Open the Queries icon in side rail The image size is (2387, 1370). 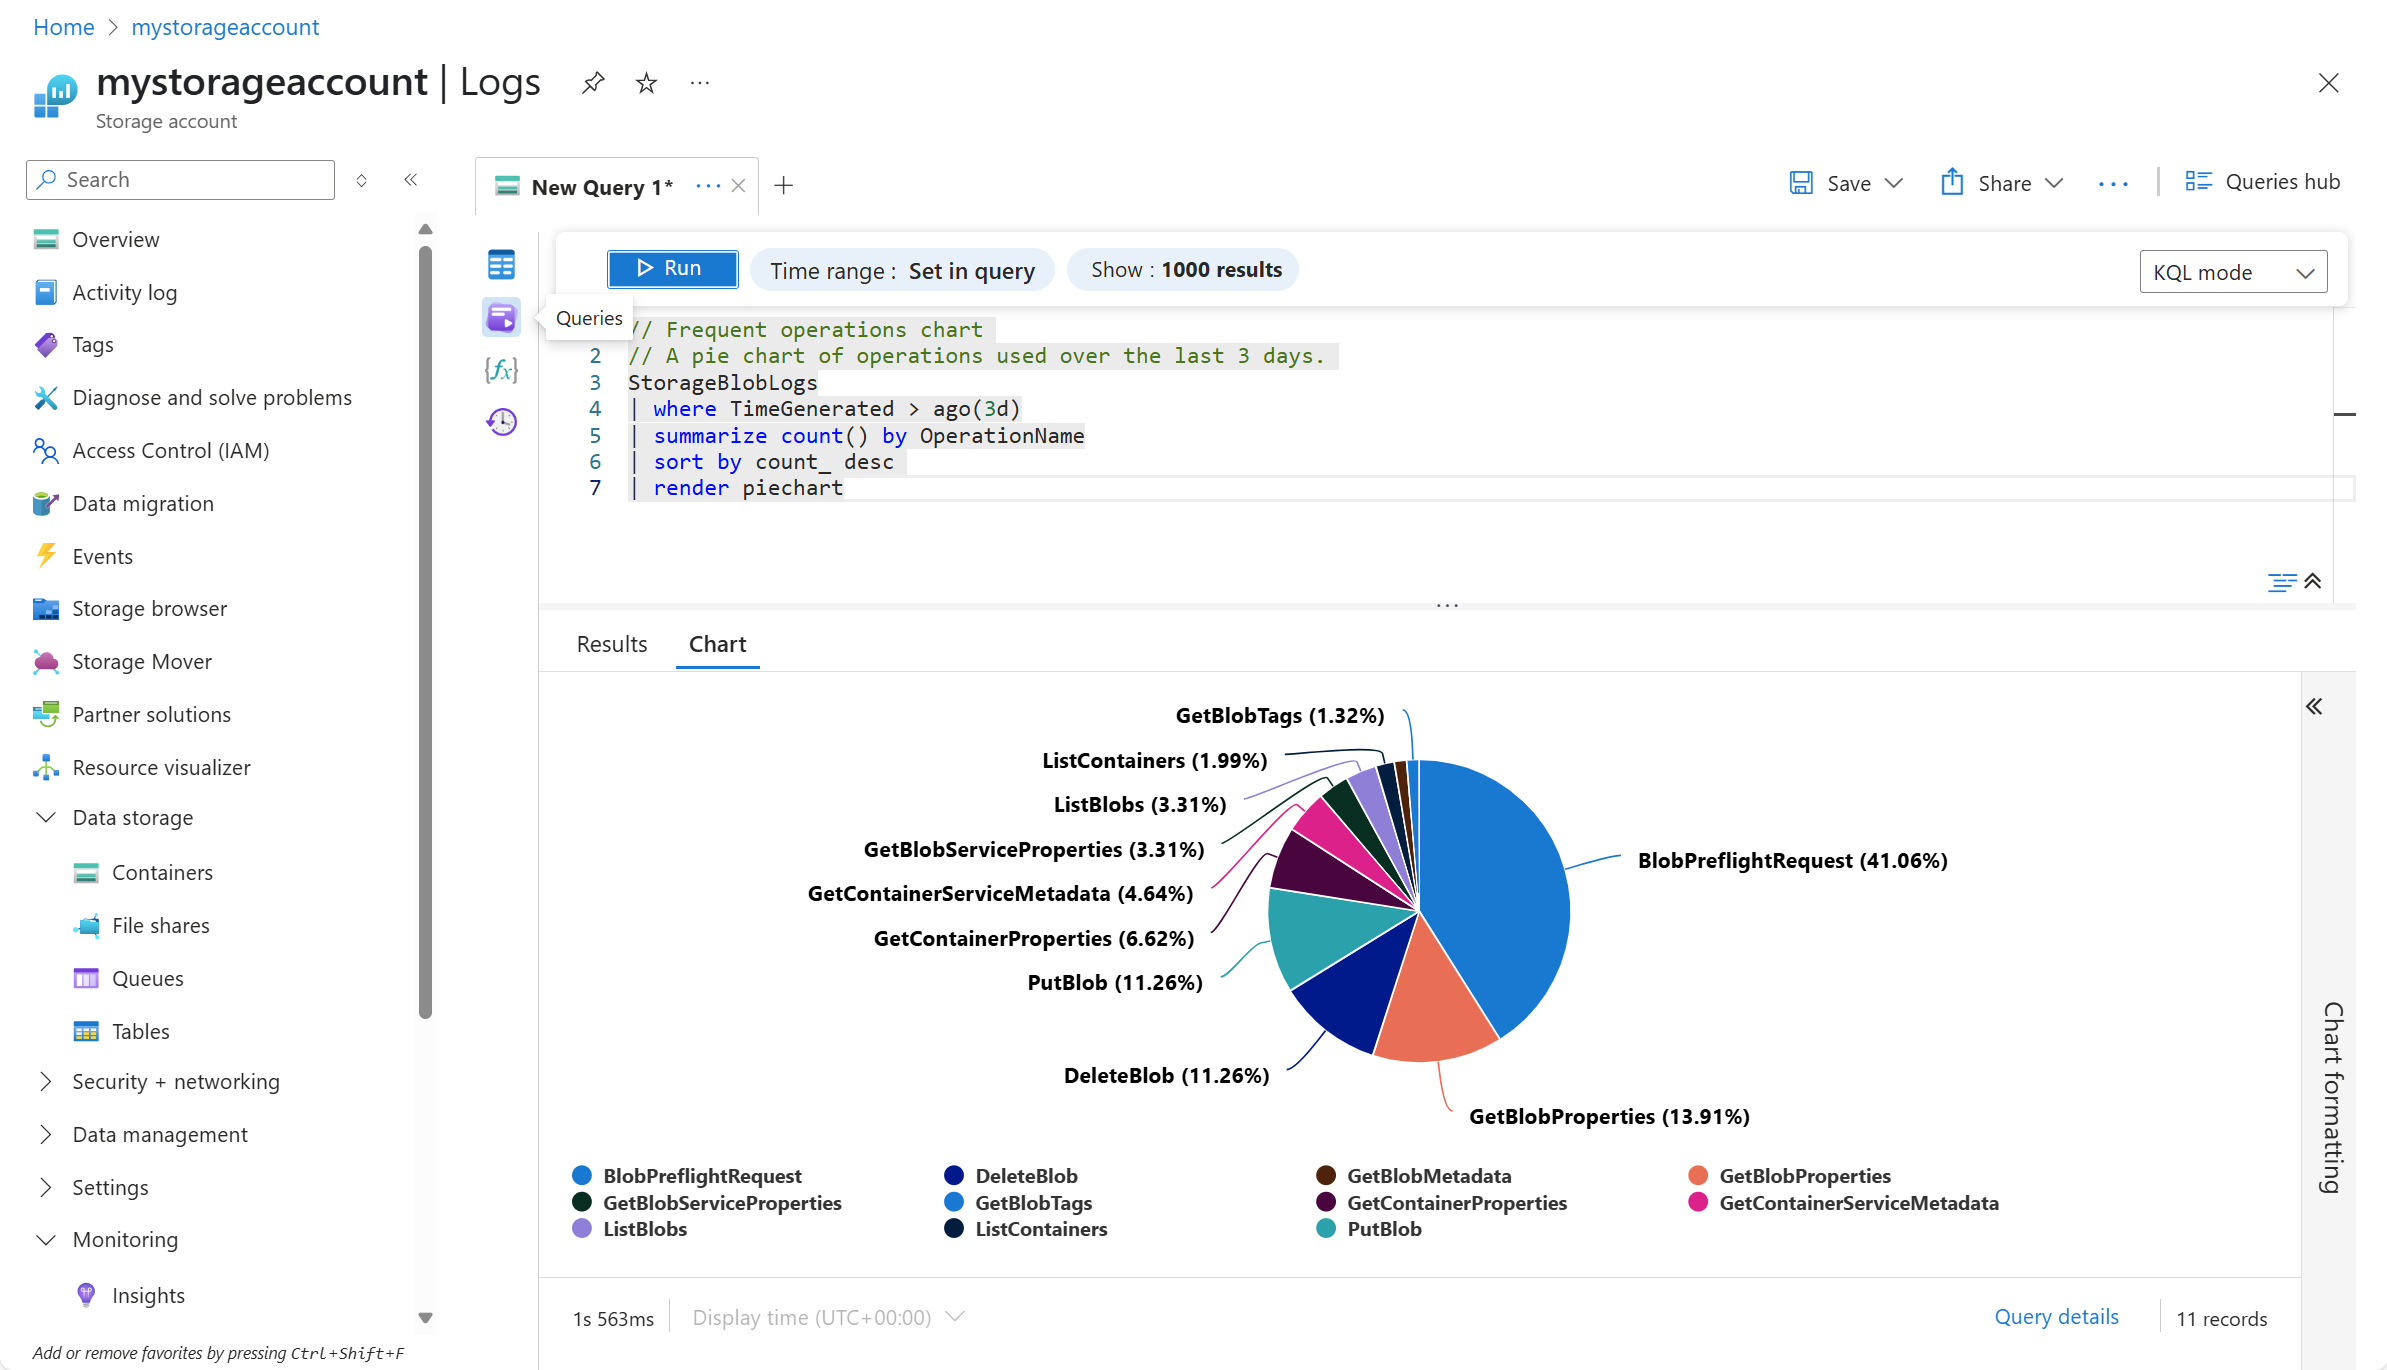click(x=501, y=318)
